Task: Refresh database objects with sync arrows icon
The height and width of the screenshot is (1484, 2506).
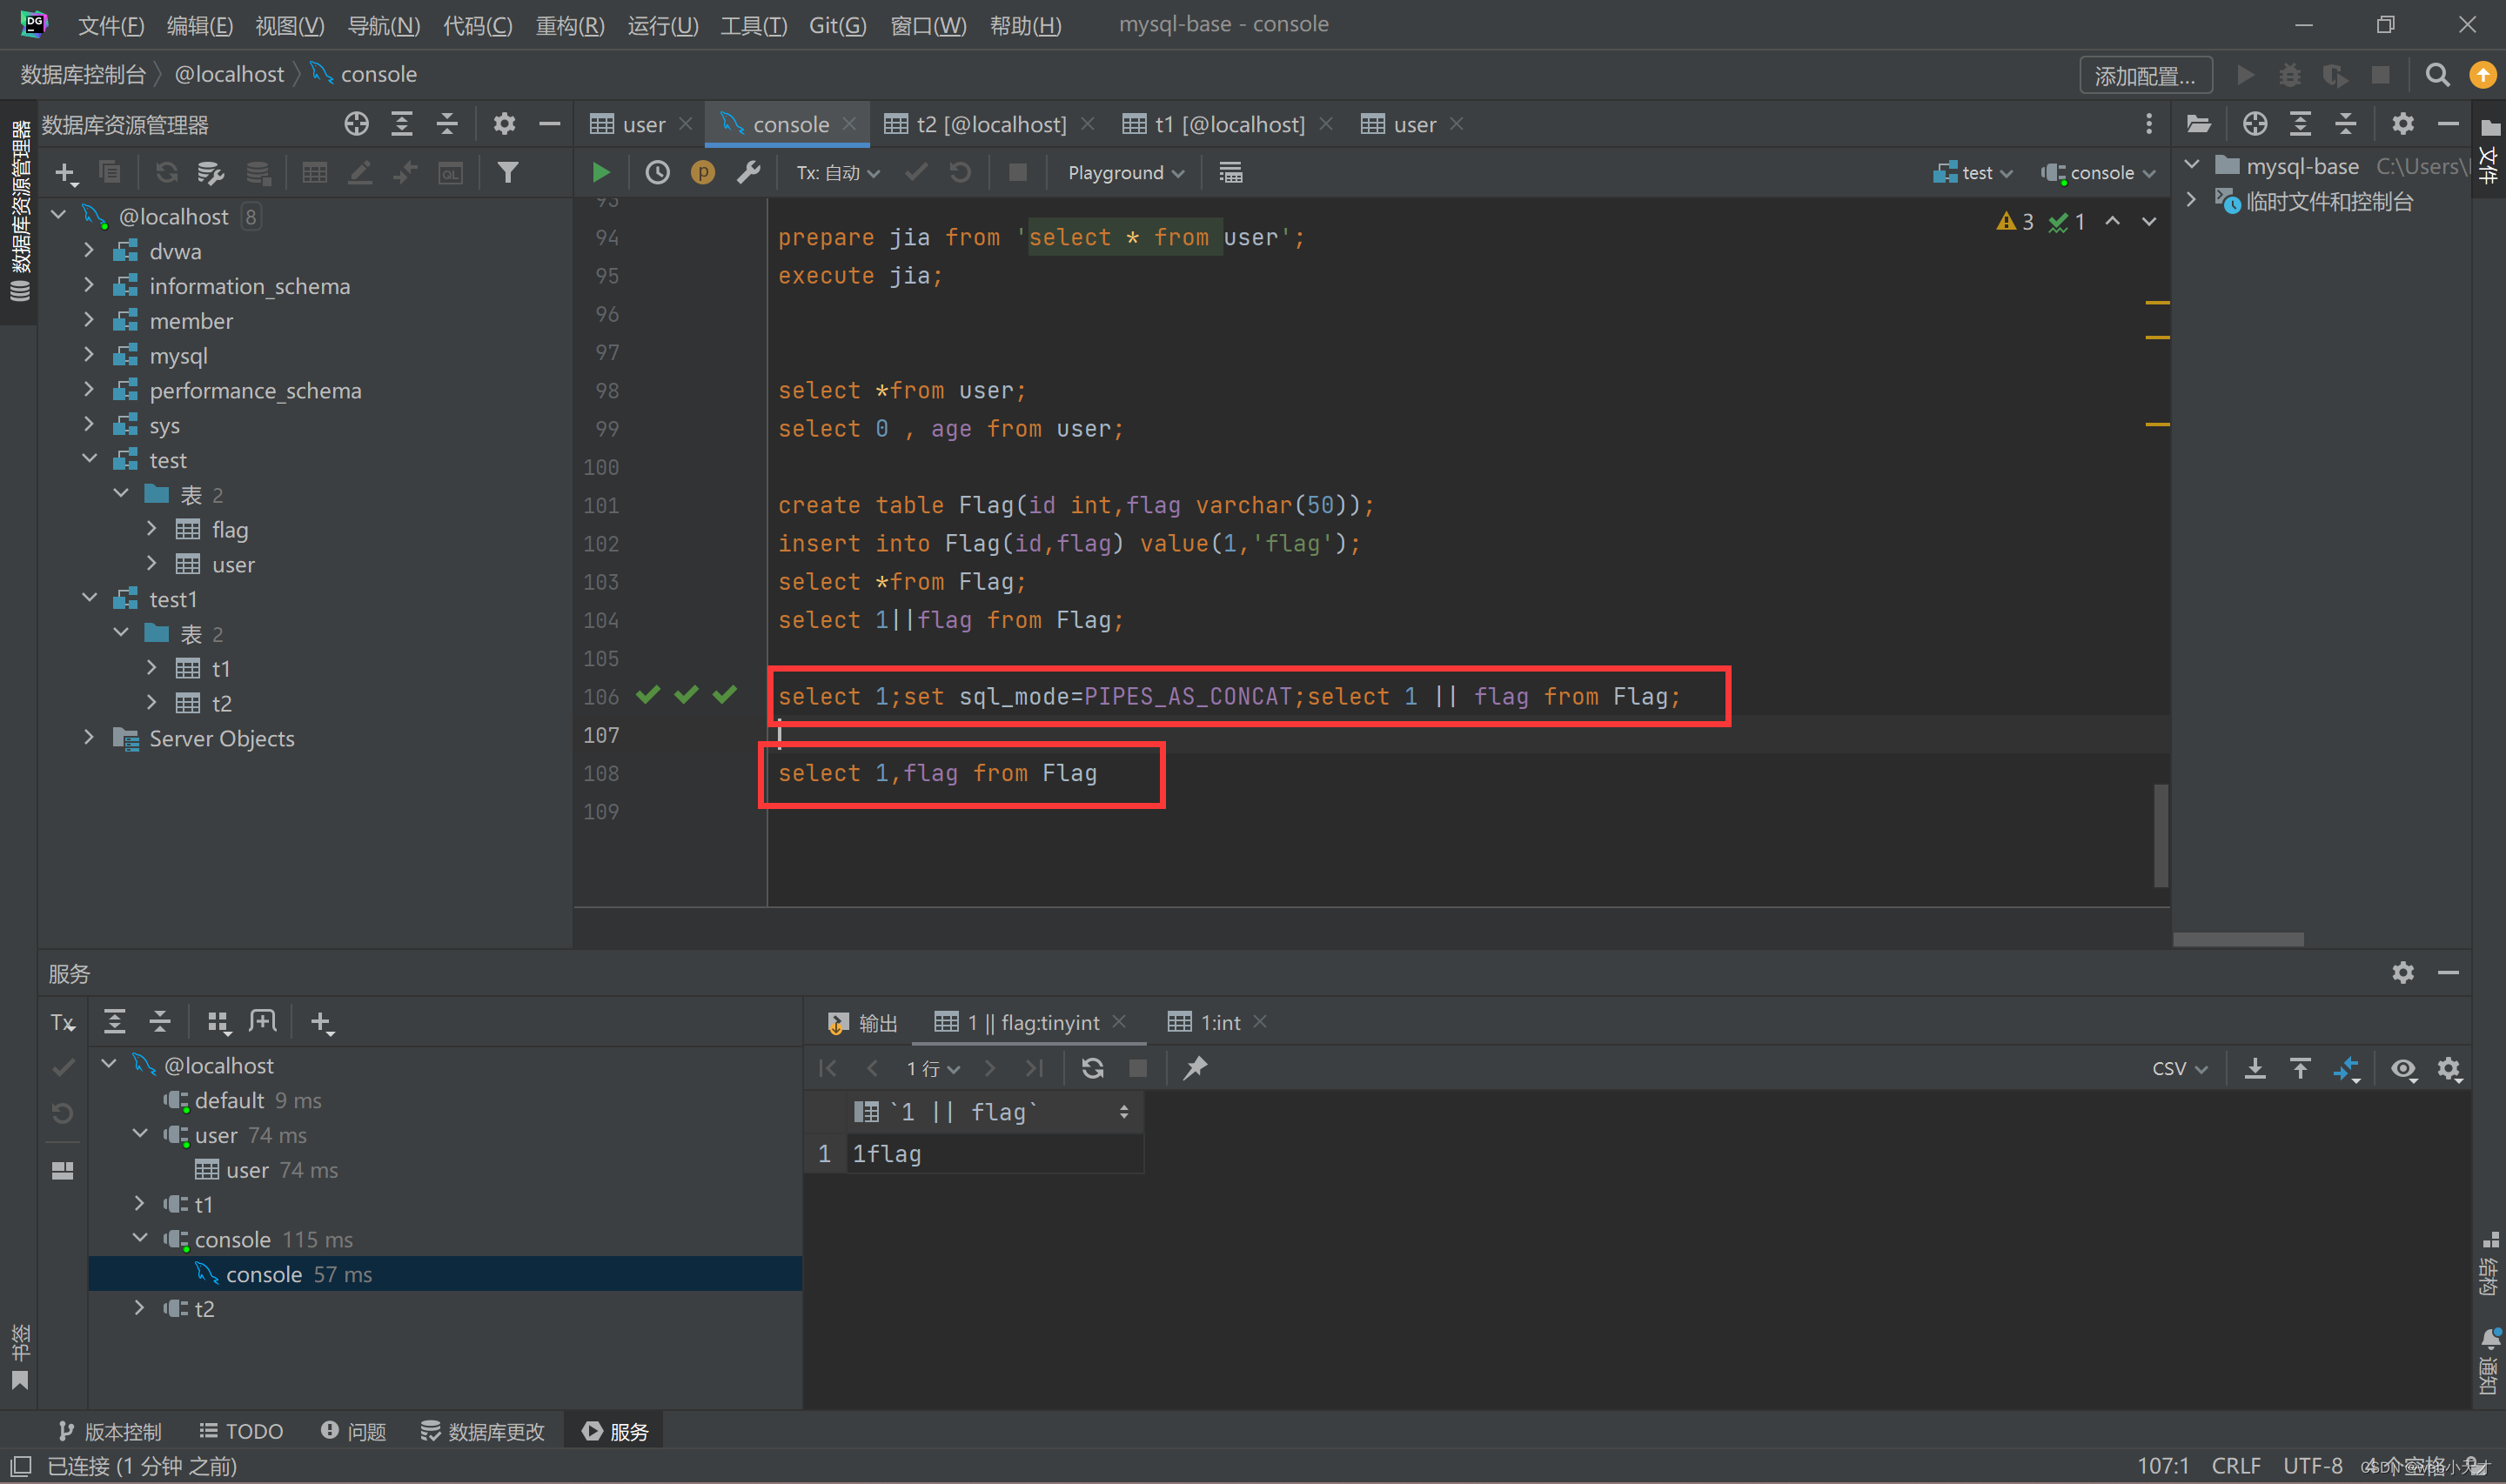Action: click(x=166, y=172)
